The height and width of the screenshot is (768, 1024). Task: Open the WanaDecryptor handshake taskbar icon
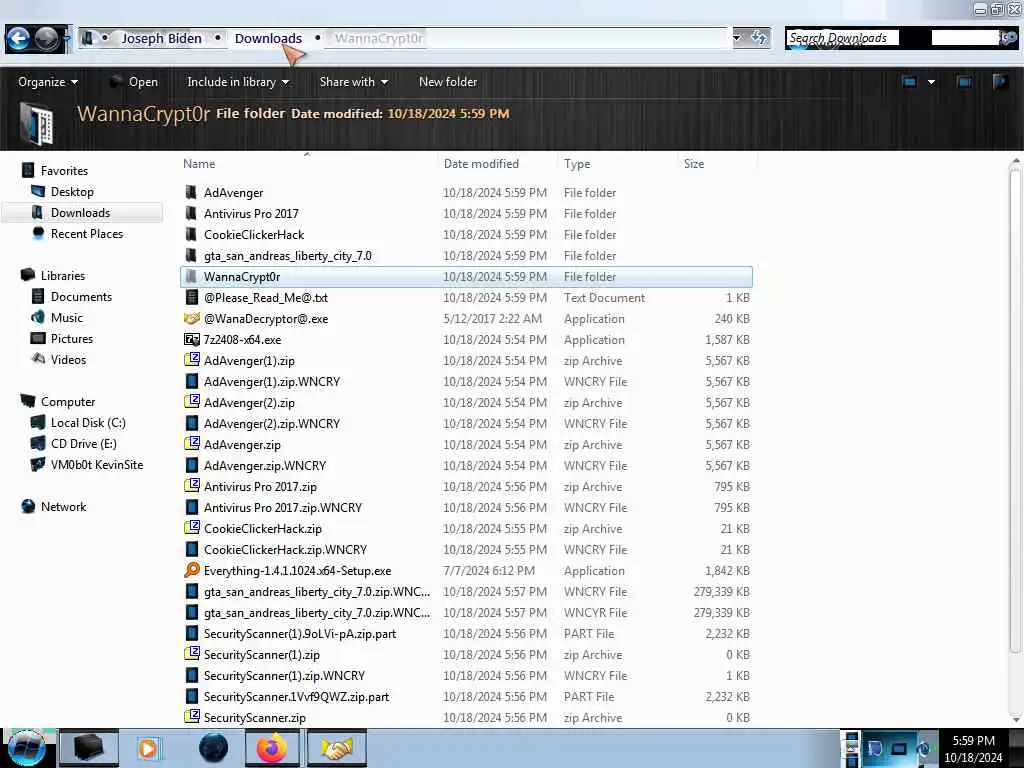click(337, 748)
